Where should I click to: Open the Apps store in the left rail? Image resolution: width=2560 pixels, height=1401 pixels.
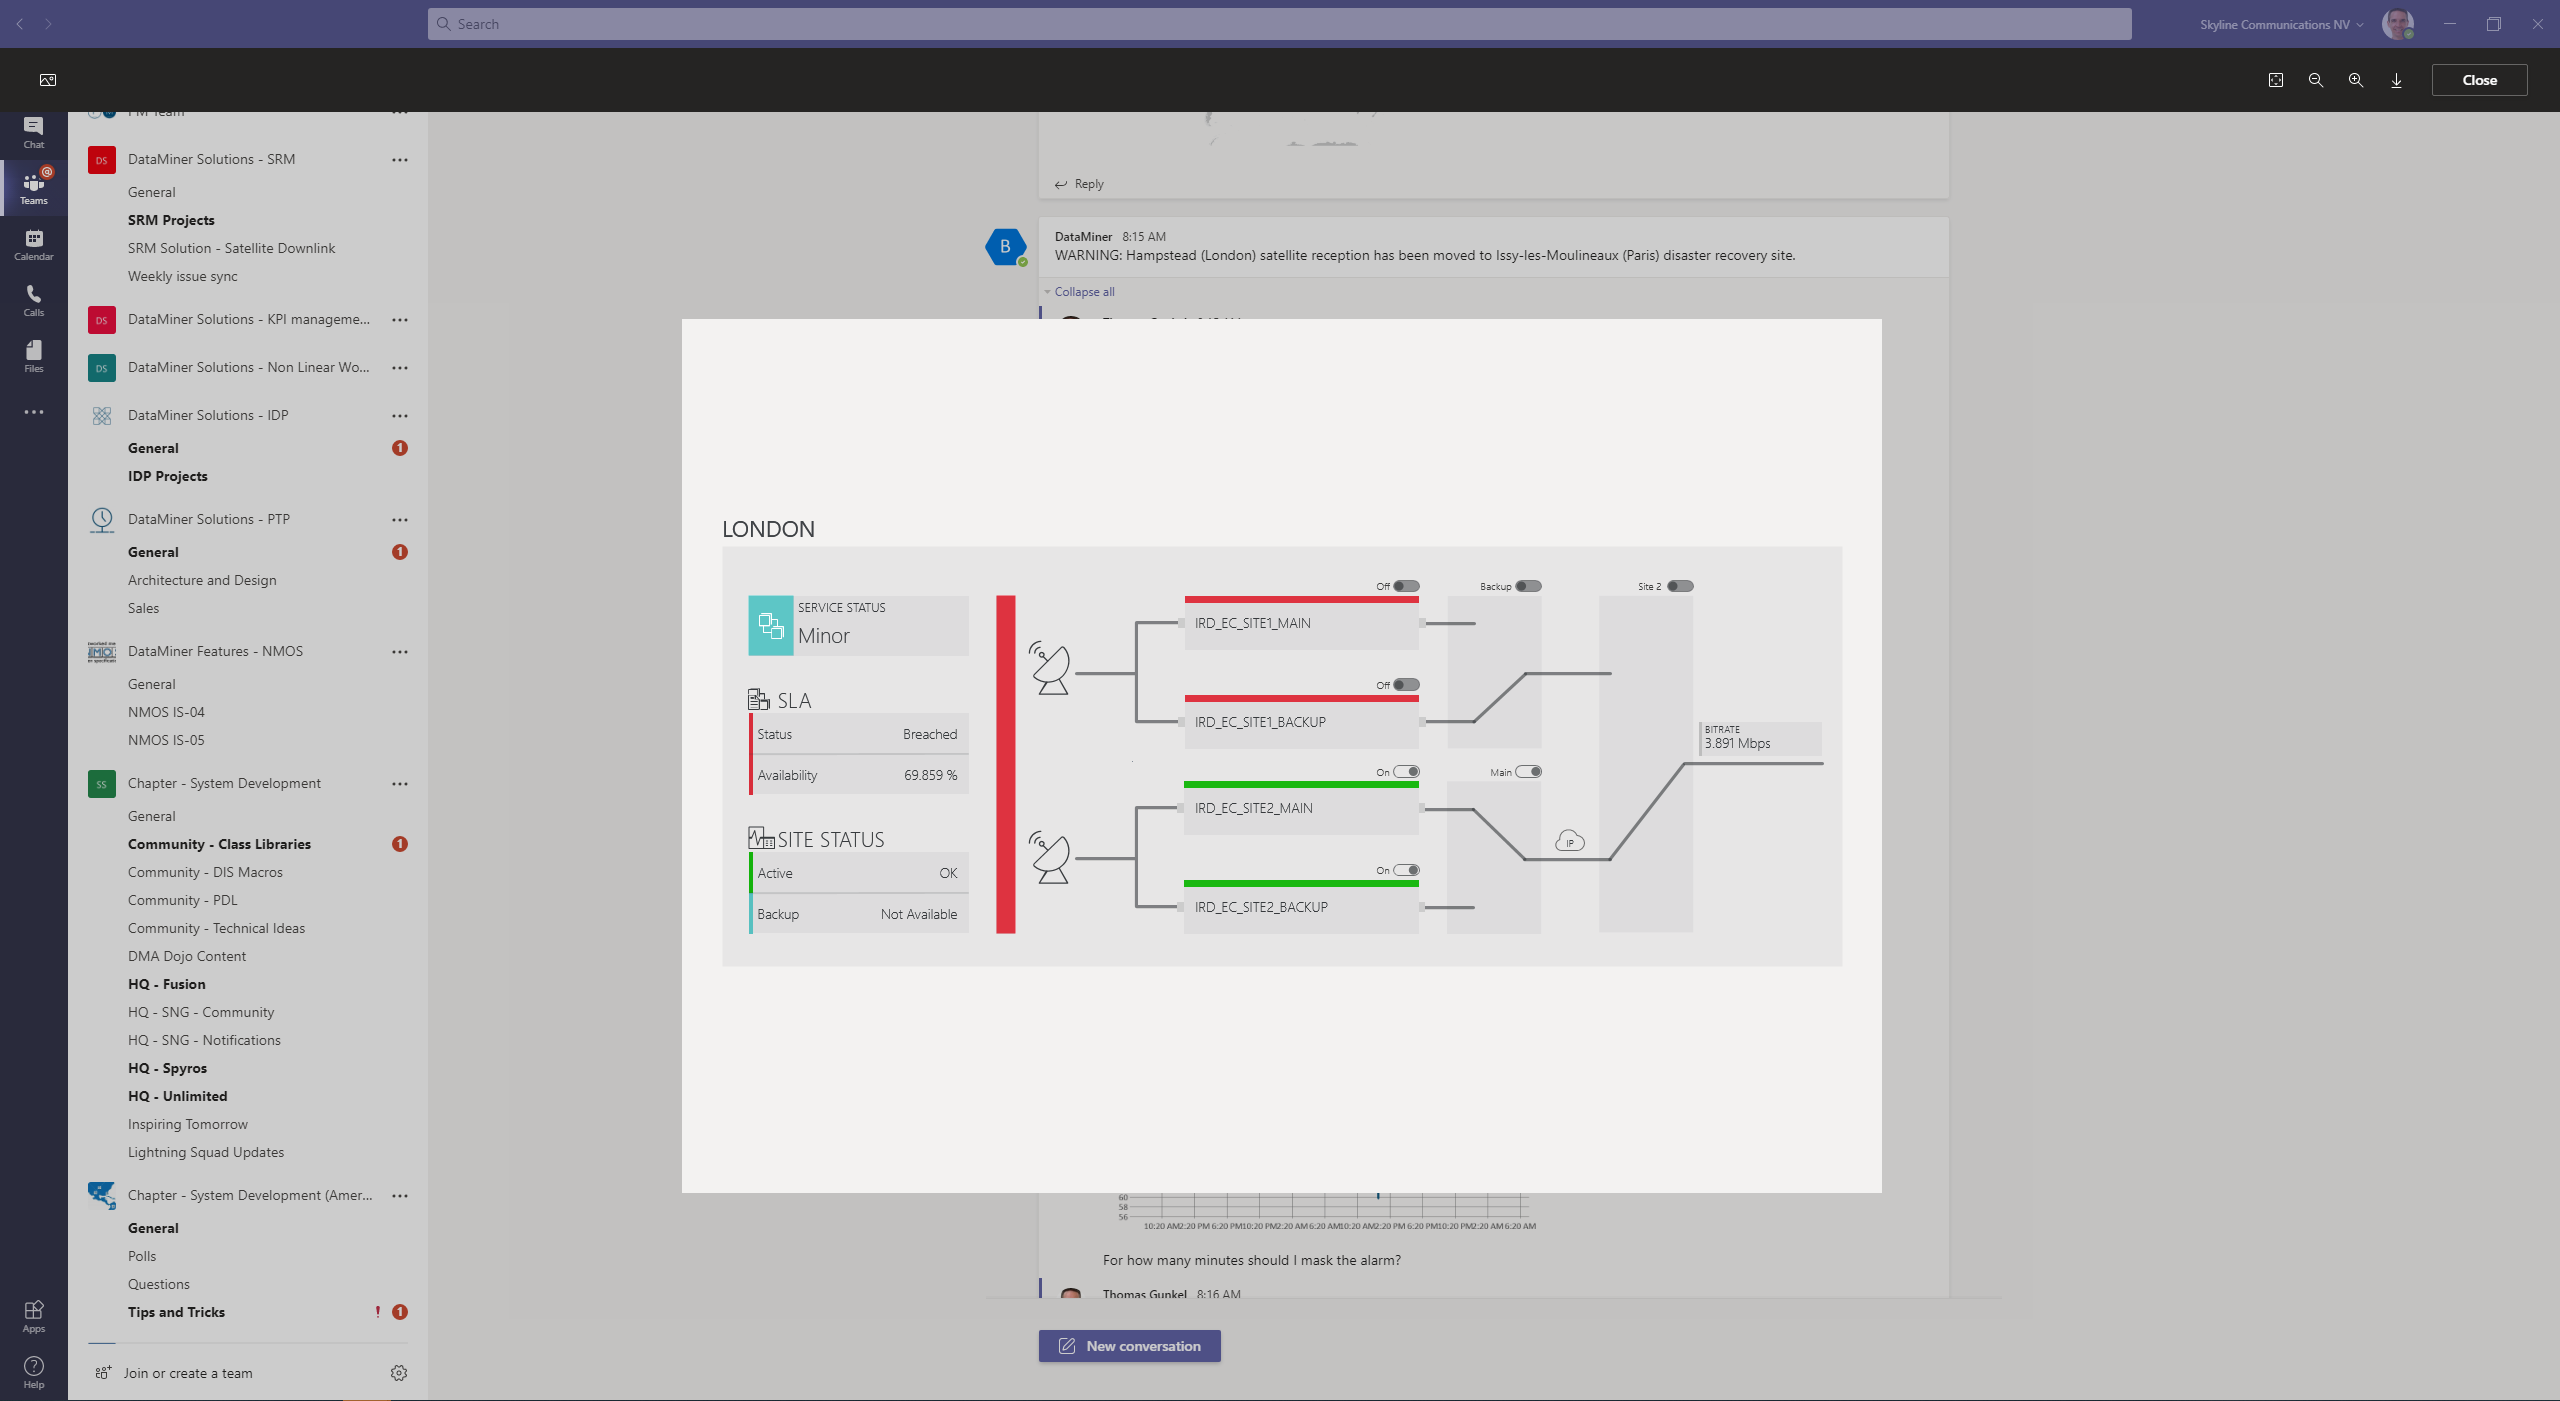[33, 1316]
